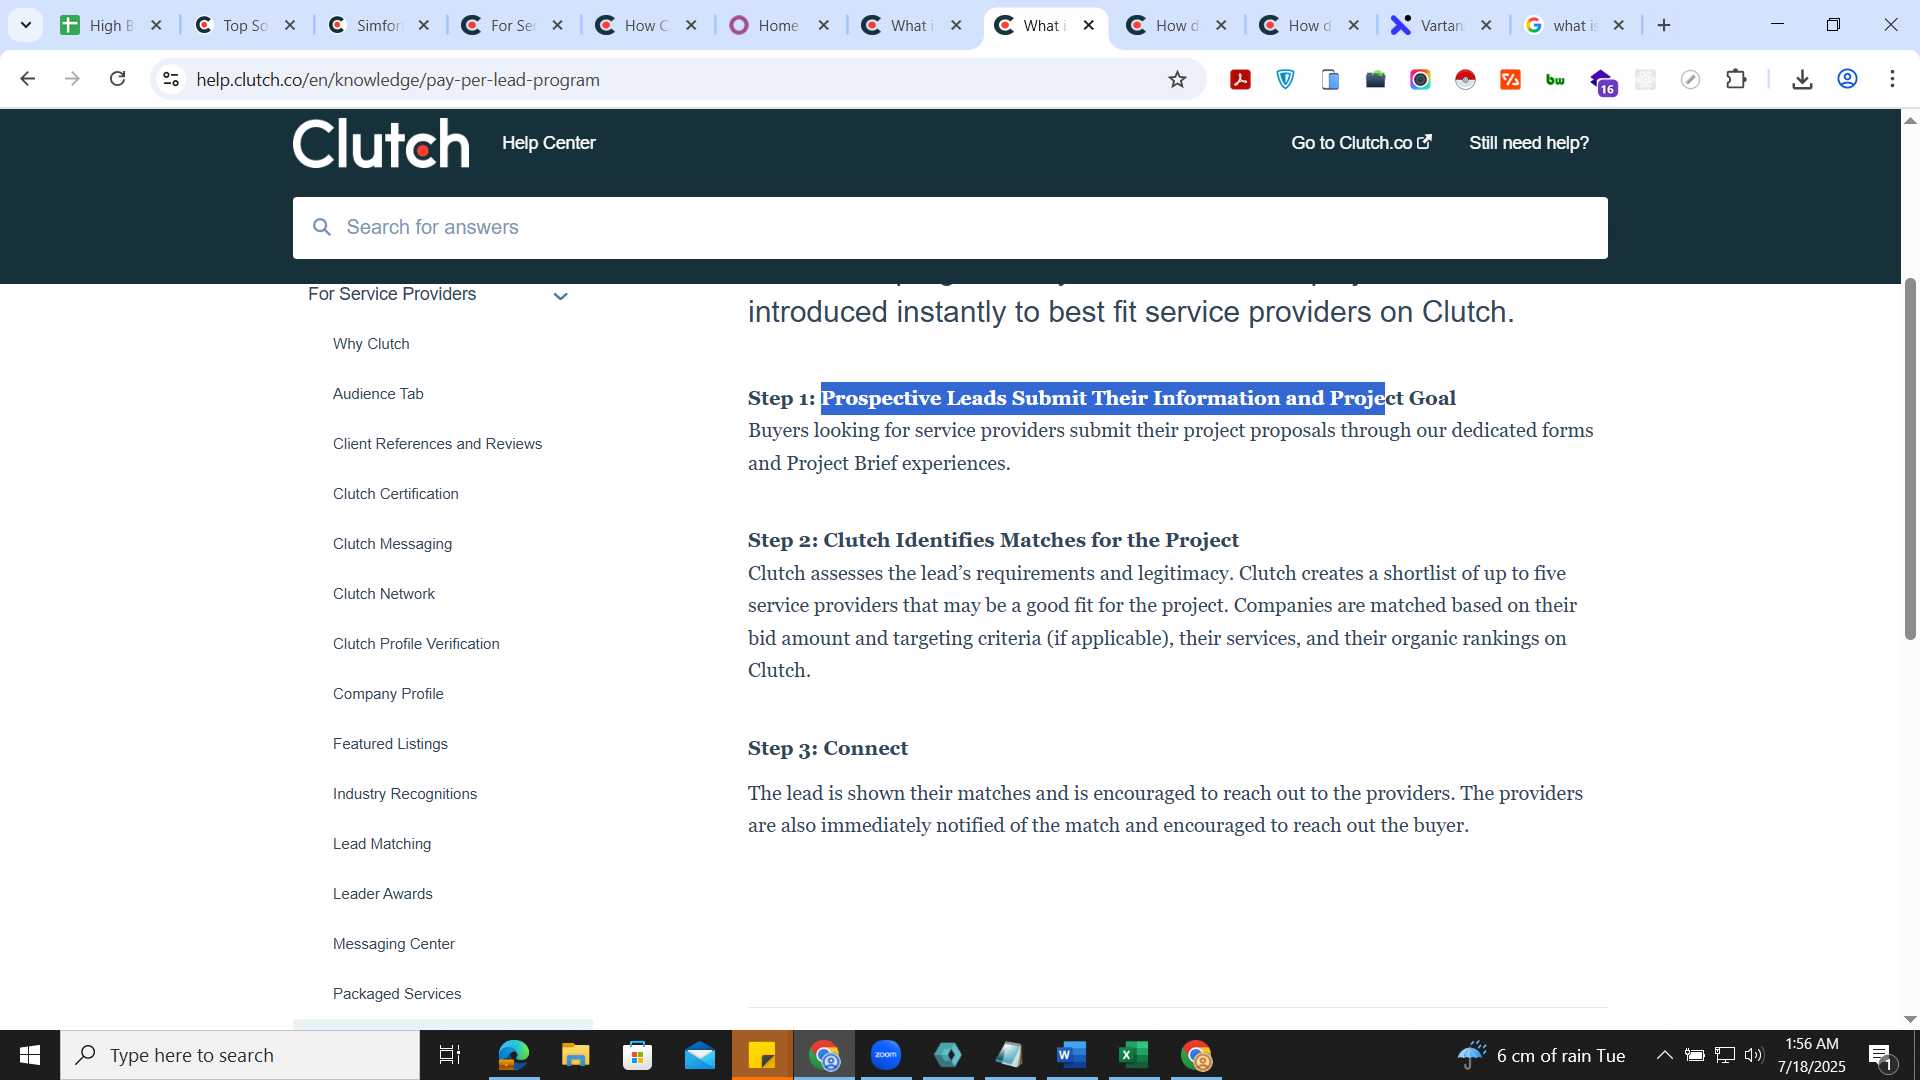Click the page vertical scrollbar thumb

(1910, 458)
